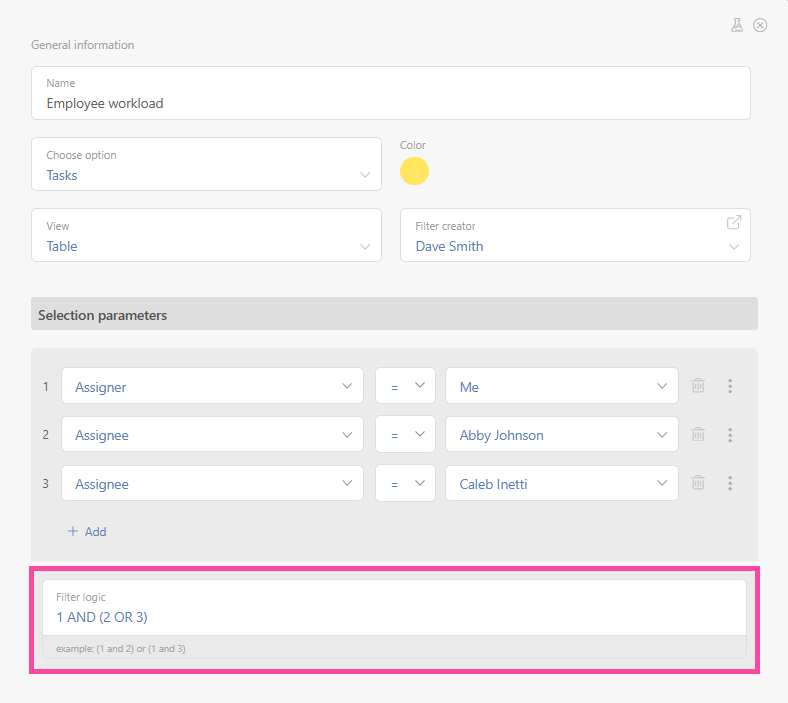The image size is (788, 703).
Task: Click the flask icon at top right
Action: (737, 25)
